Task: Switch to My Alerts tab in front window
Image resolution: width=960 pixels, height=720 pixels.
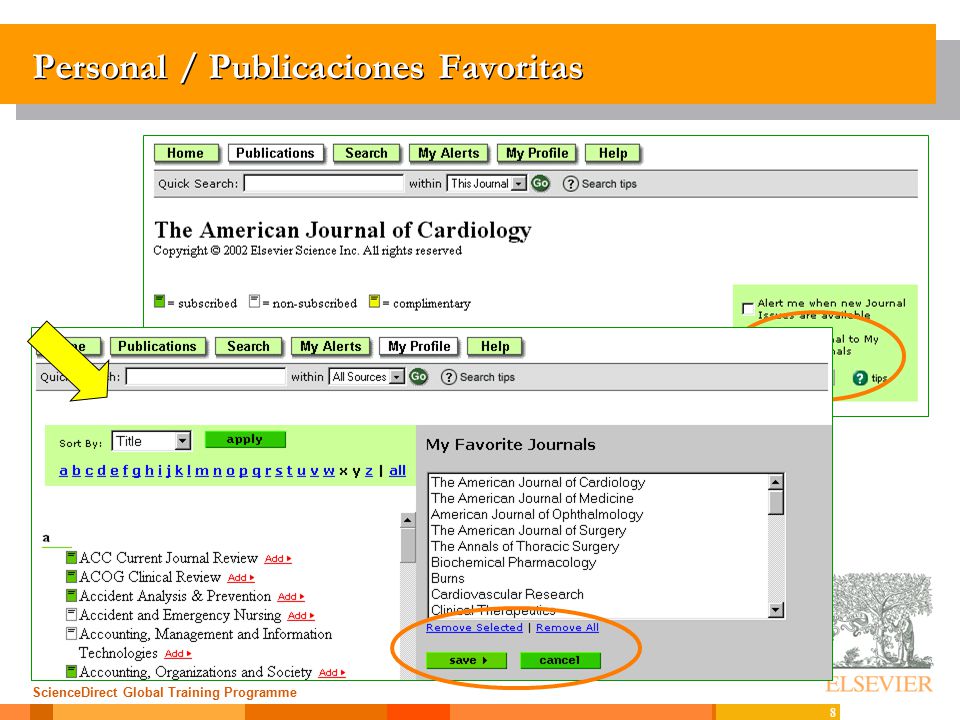Action: coord(331,347)
